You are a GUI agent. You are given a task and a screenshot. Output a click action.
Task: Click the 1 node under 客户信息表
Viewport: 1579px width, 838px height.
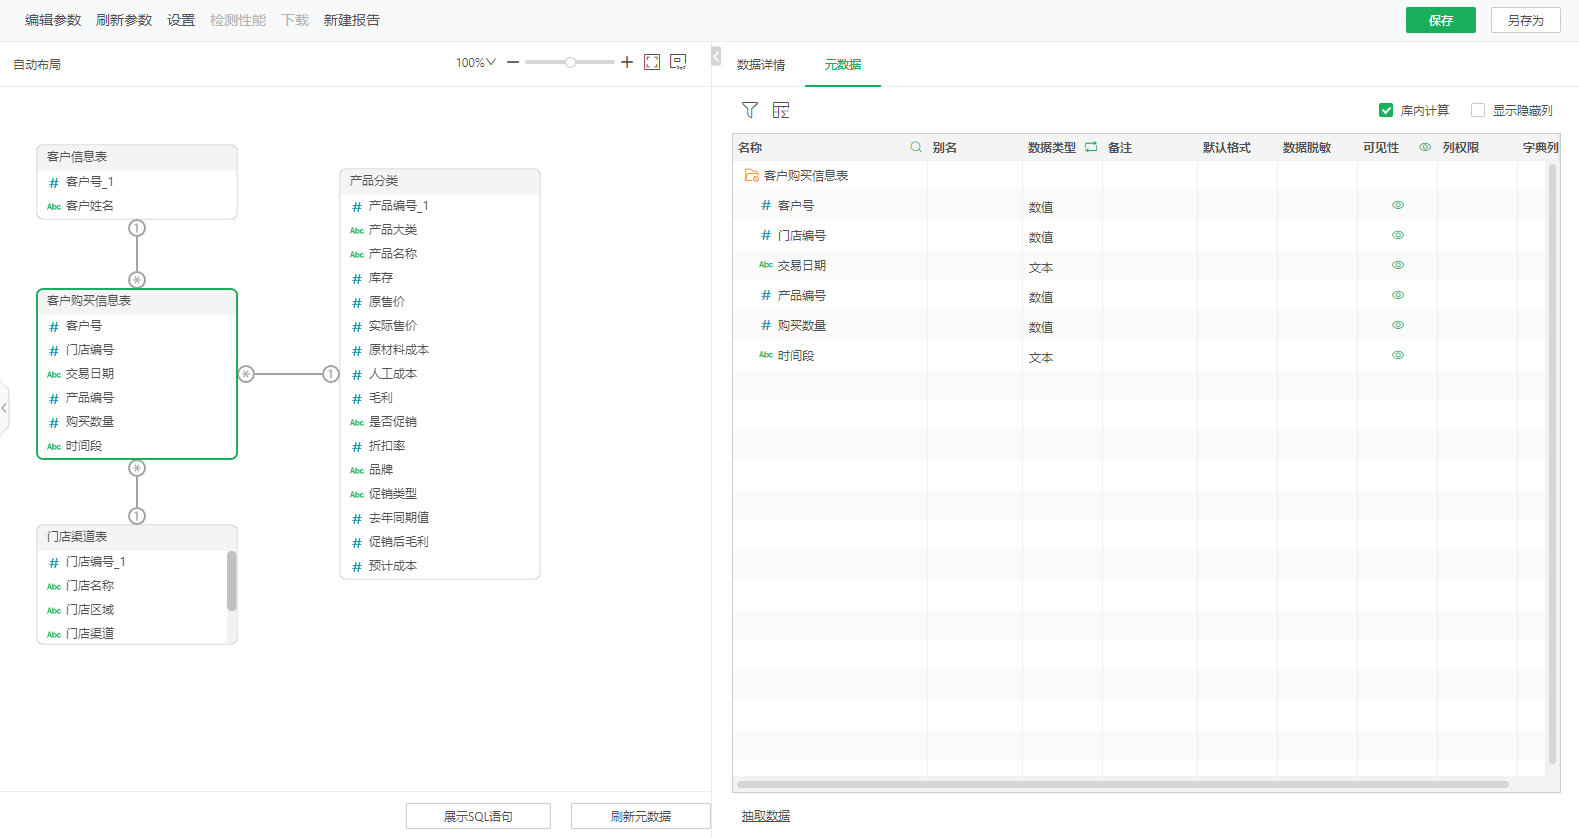click(x=137, y=228)
